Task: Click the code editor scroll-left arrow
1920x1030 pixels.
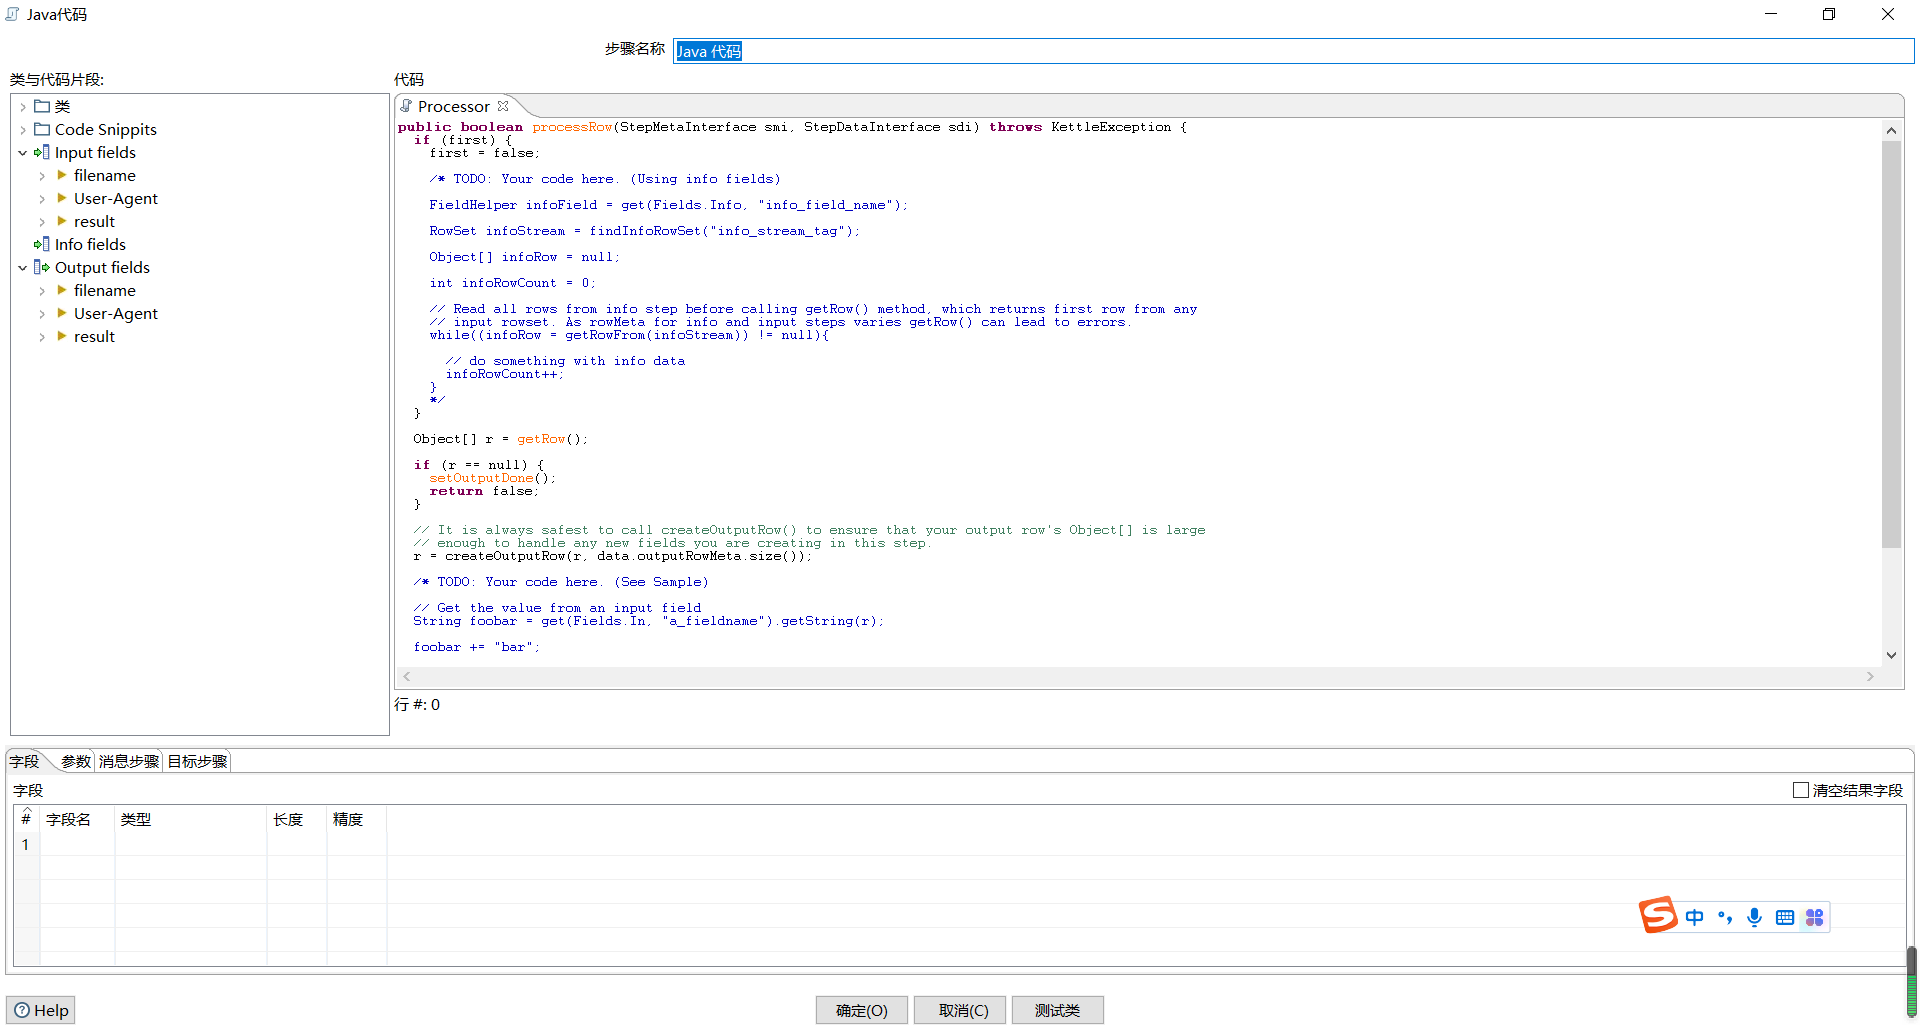Action: pos(407,677)
